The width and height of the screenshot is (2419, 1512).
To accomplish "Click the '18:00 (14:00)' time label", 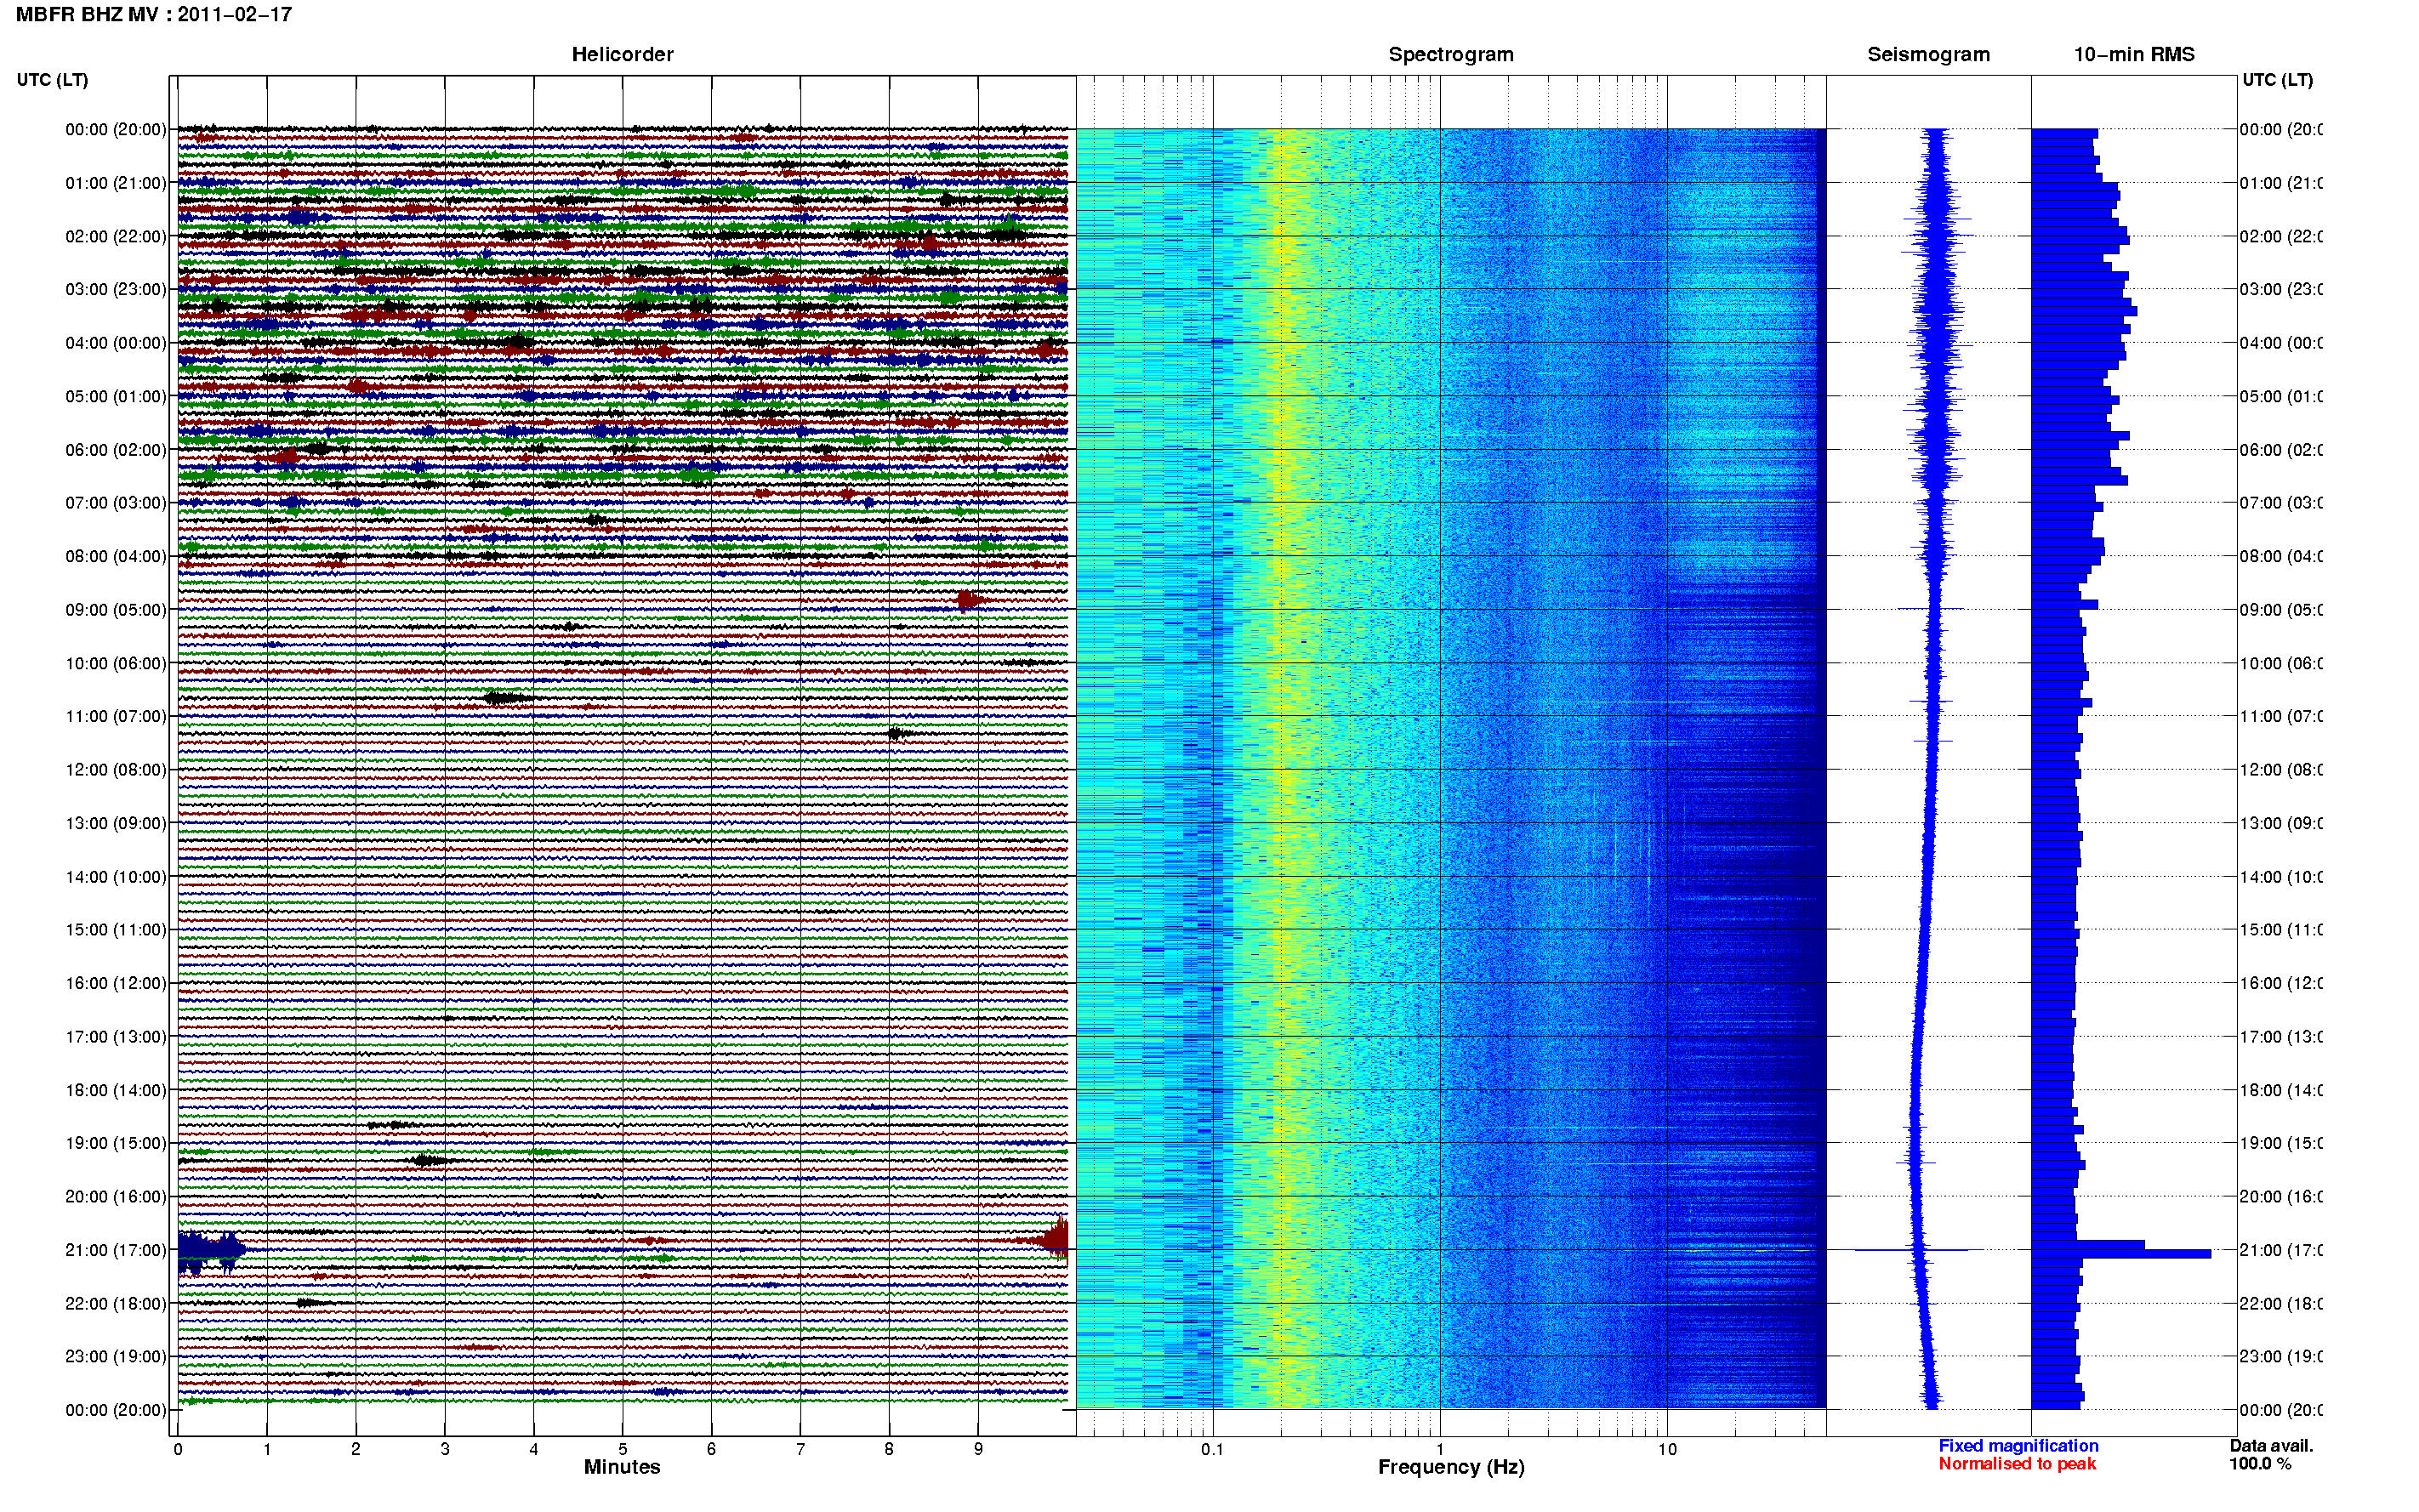I will [x=115, y=1091].
